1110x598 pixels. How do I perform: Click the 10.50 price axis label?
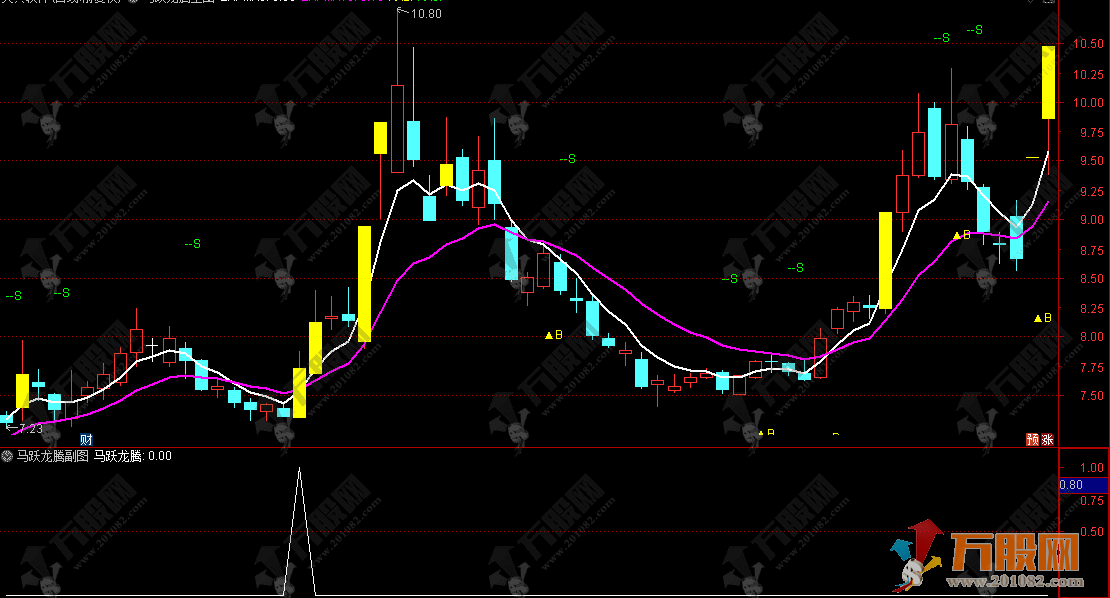click(x=1088, y=44)
